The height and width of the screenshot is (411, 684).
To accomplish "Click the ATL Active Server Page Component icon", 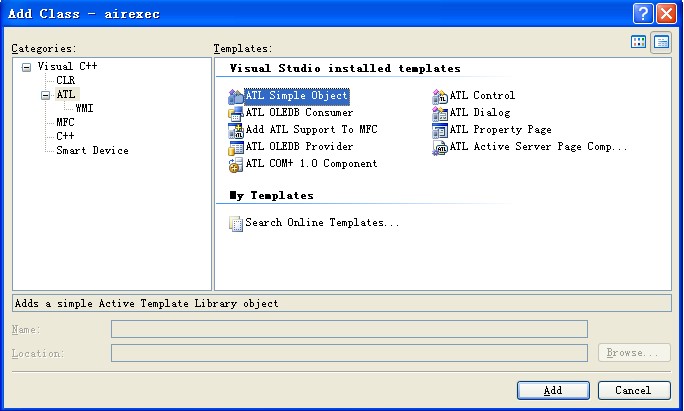I will pyautogui.click(x=440, y=147).
